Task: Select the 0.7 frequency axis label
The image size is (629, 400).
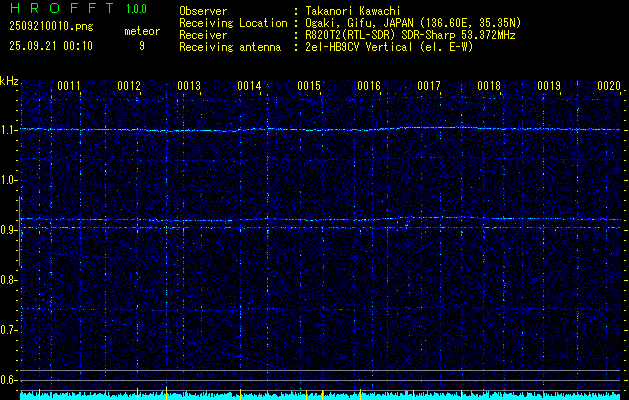Action: pyautogui.click(x=9, y=330)
